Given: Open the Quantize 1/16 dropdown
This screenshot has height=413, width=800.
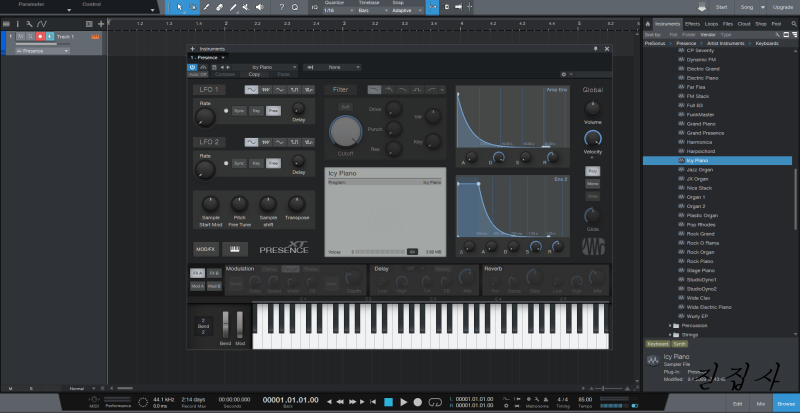Looking at the screenshot, I should click(x=337, y=10).
